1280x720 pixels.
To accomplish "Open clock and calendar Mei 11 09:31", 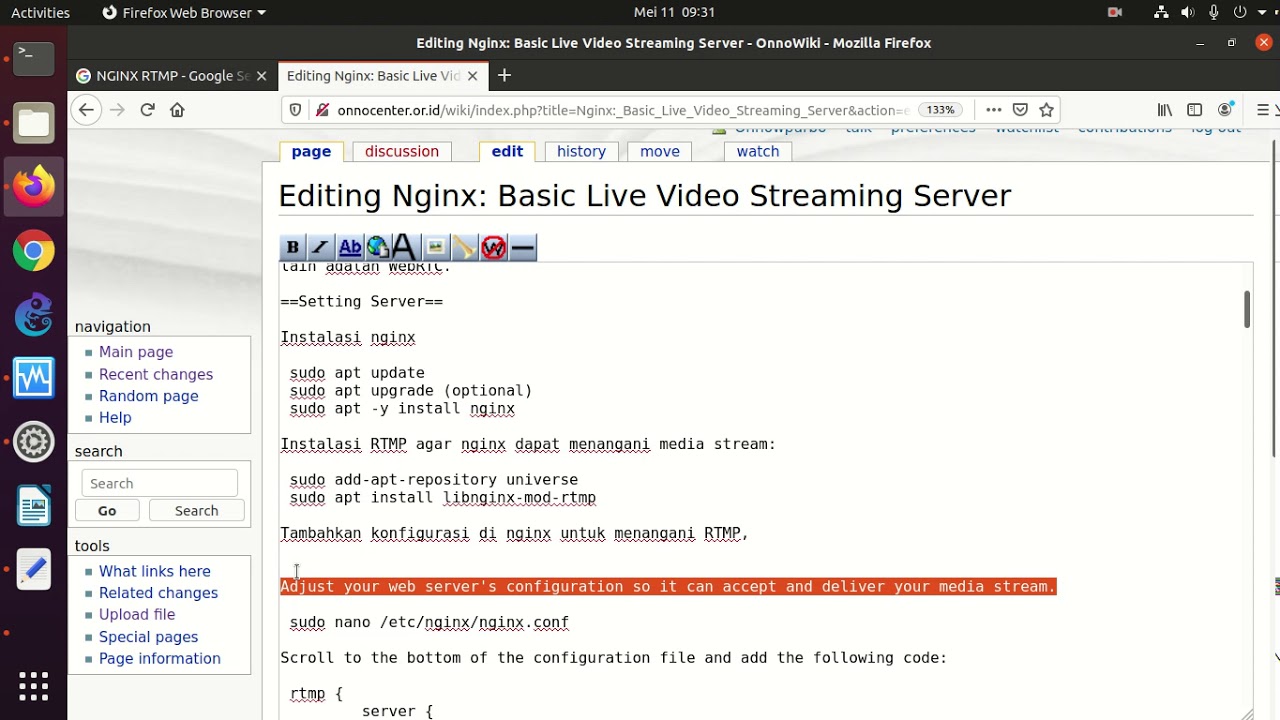I will 674,12.
